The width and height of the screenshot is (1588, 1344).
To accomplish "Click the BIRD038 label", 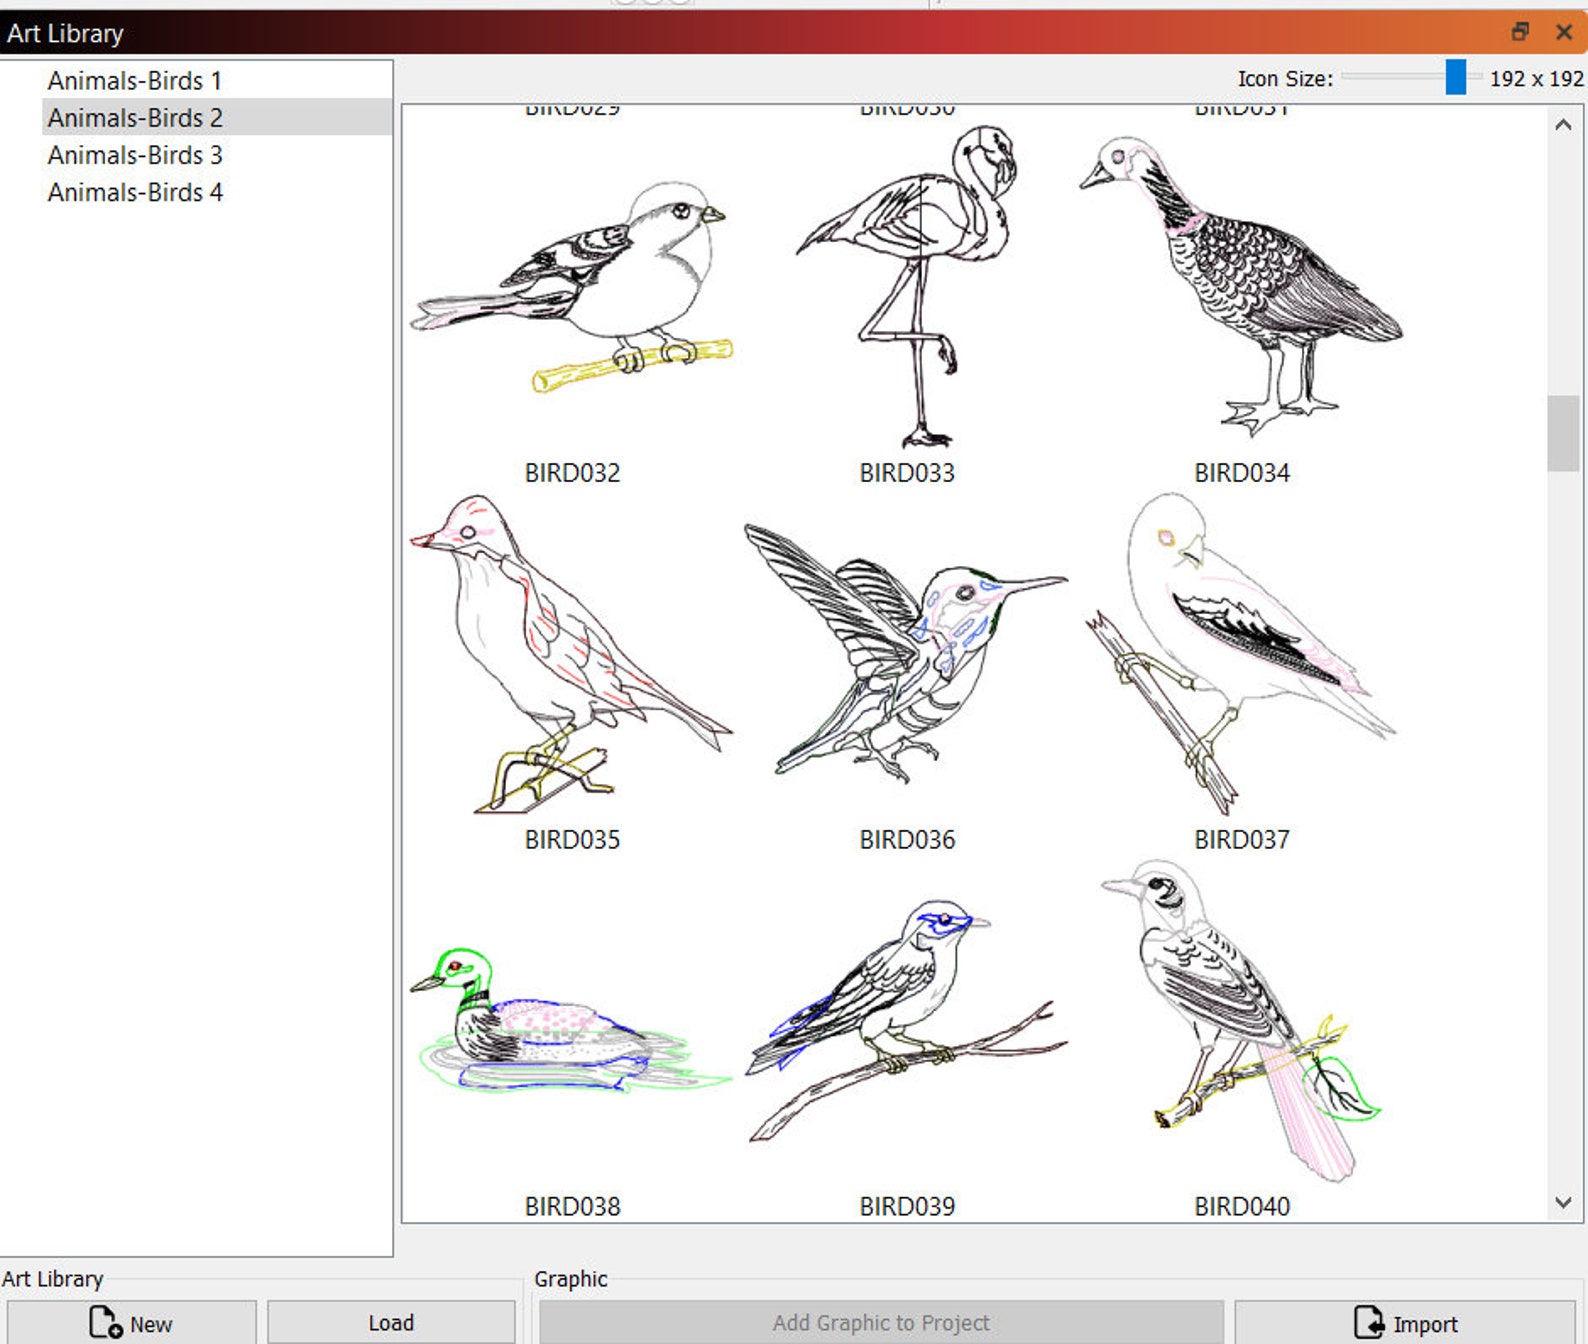I will click(572, 1207).
